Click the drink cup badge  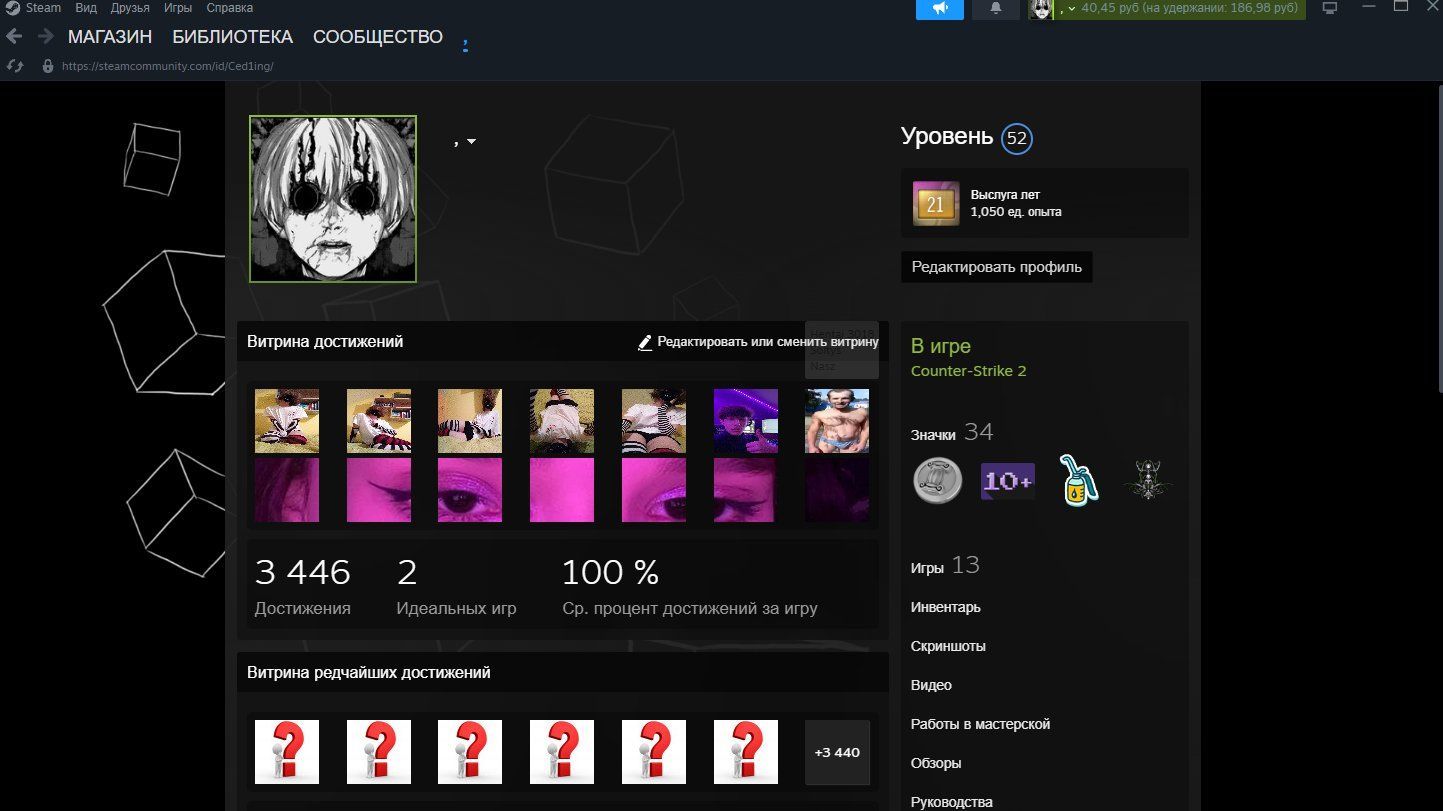point(1078,481)
